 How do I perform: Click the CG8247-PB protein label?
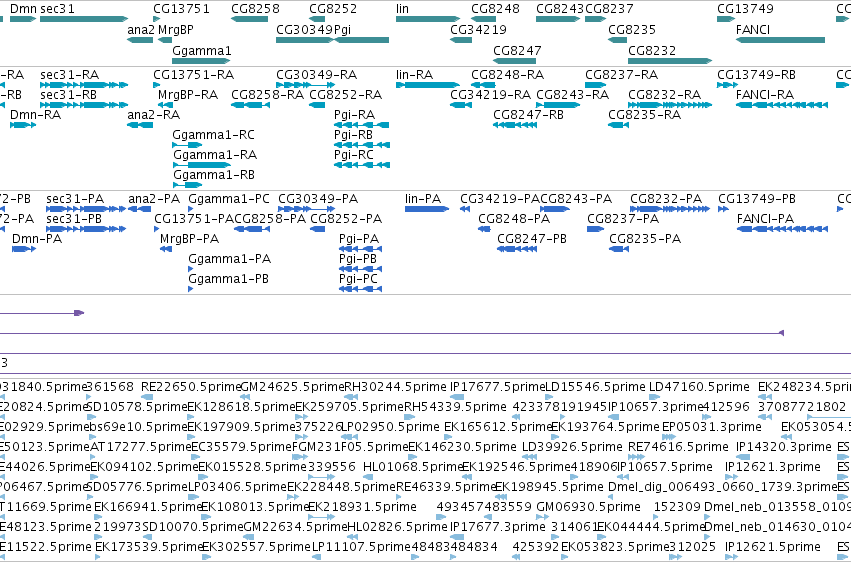(x=532, y=239)
